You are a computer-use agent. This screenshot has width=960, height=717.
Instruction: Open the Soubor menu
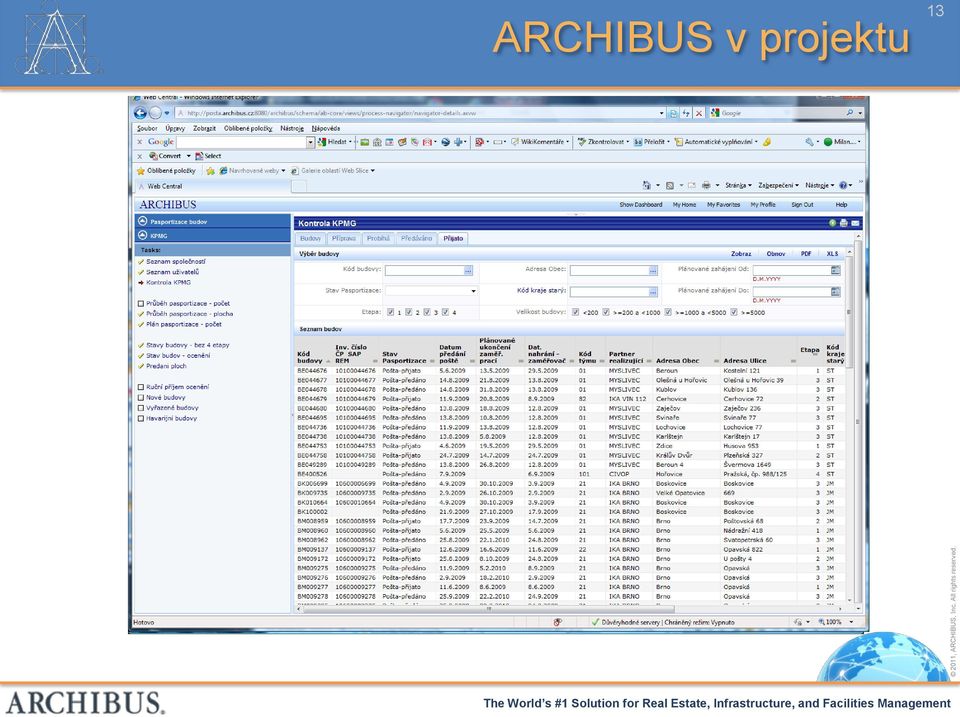147,129
